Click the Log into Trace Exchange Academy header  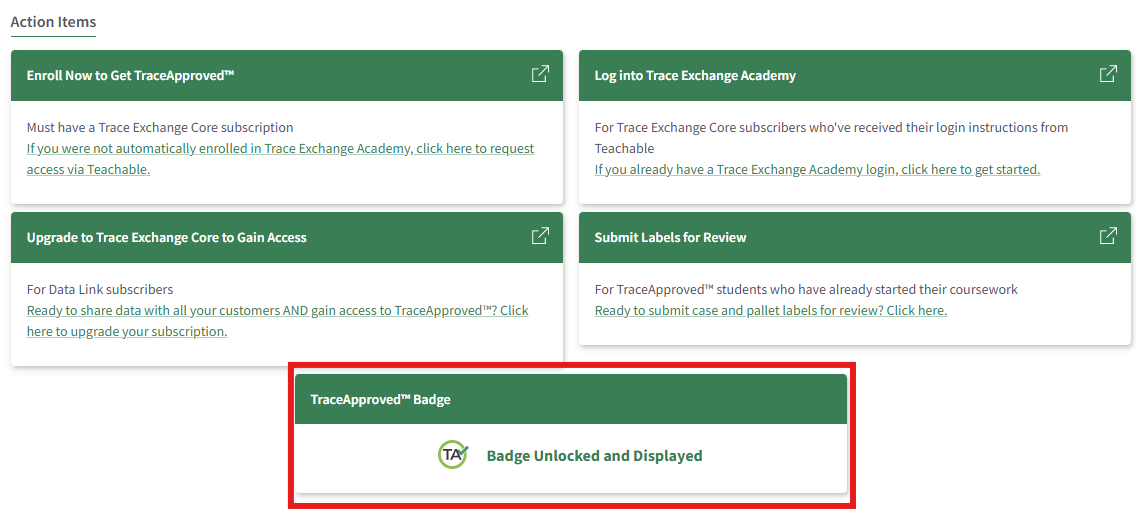click(695, 75)
